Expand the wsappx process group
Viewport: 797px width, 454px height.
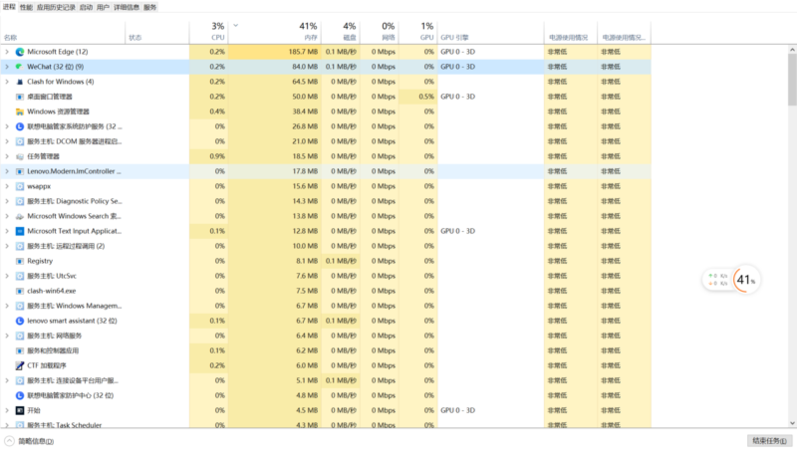[x=7, y=186]
